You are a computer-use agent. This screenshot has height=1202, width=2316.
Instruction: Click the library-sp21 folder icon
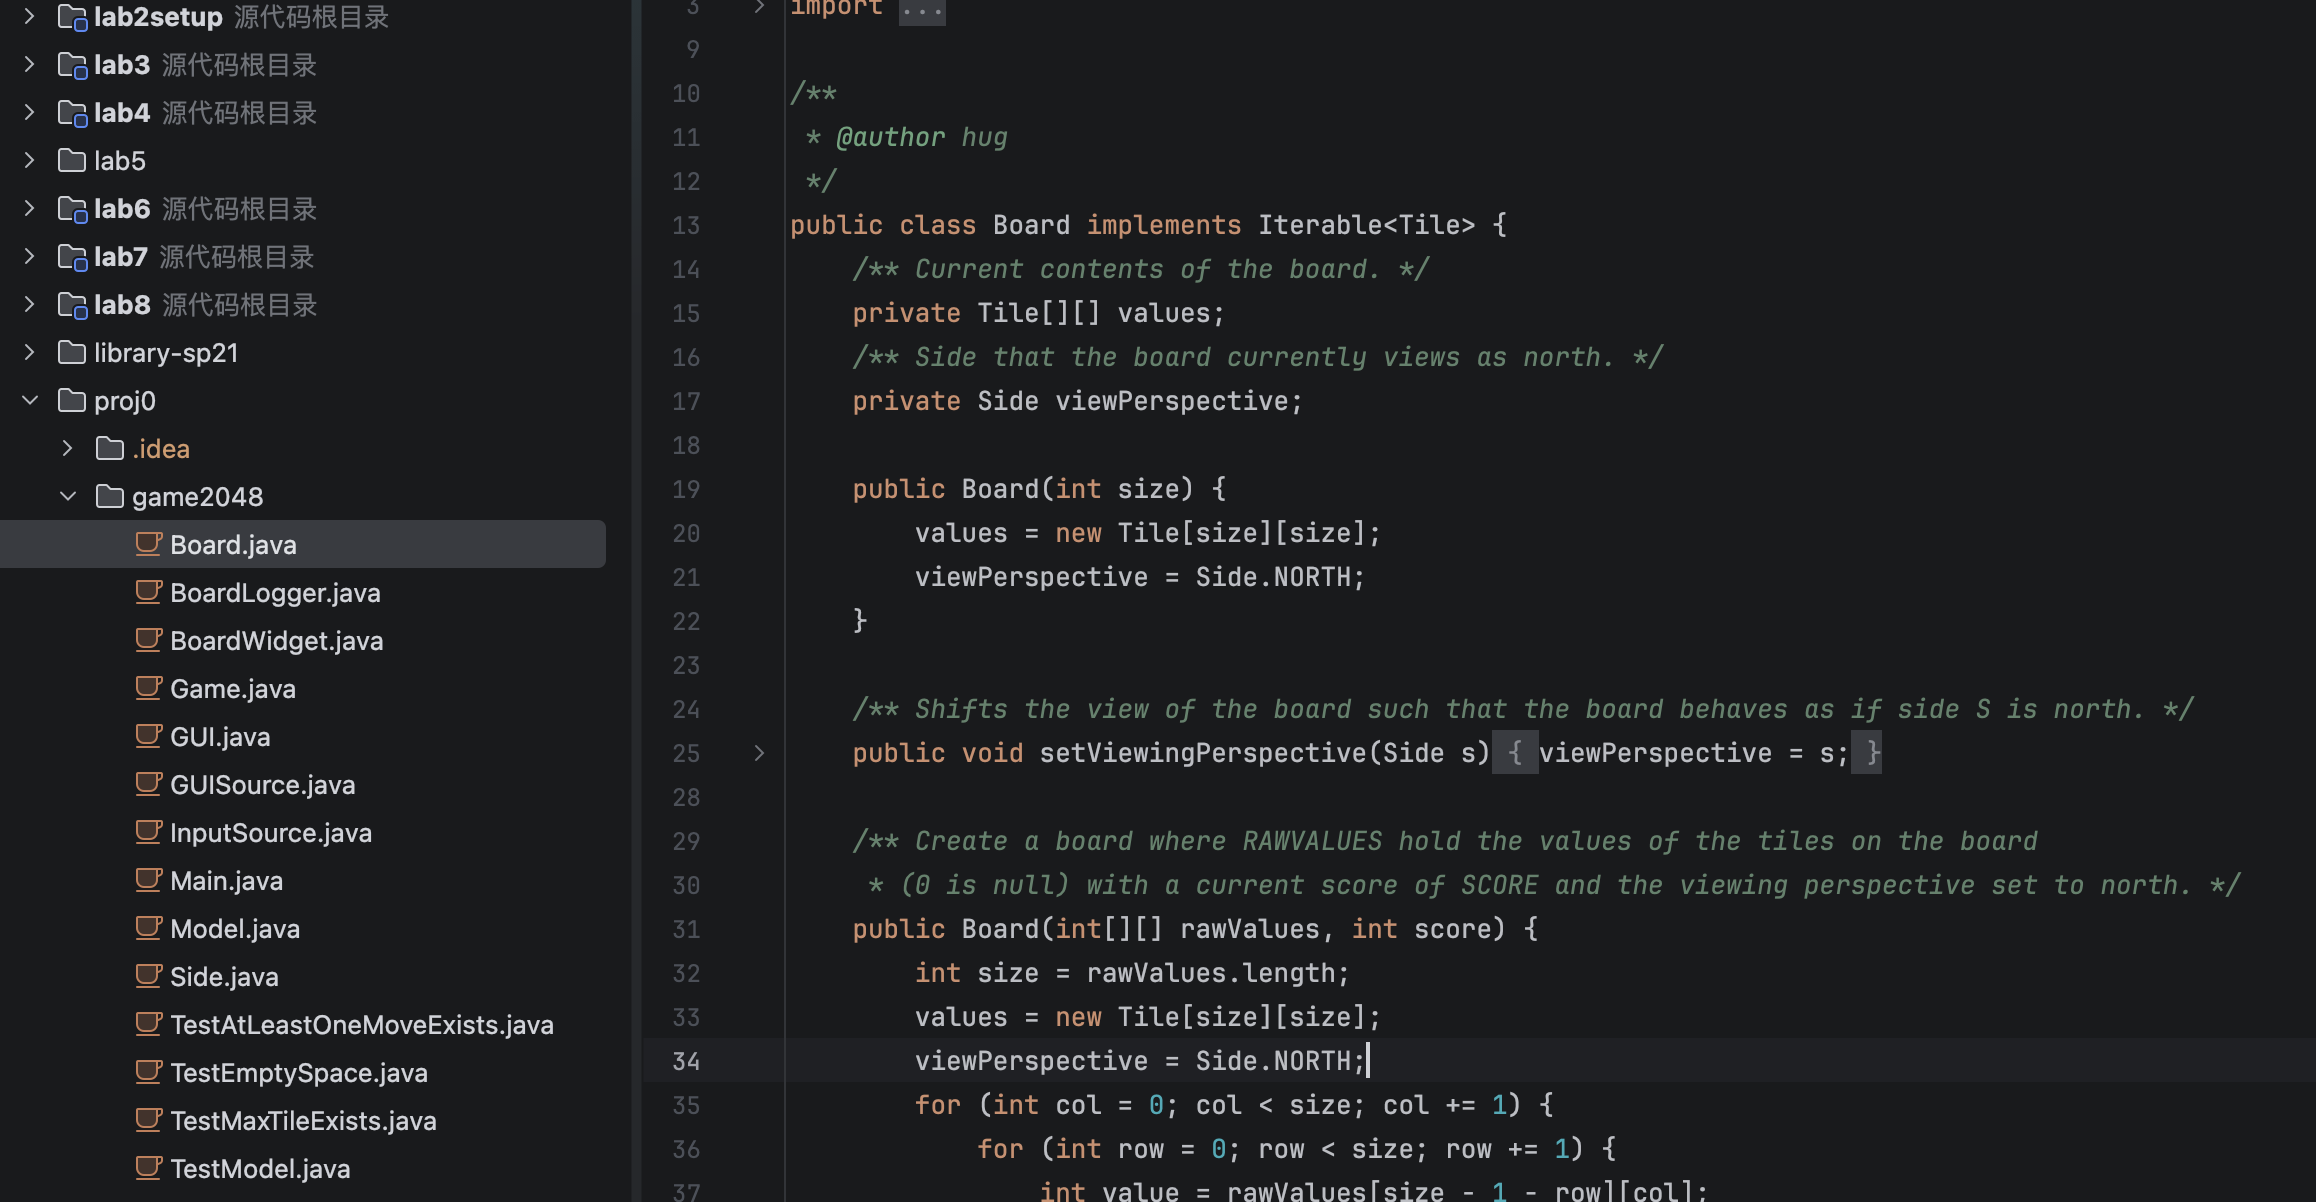[x=72, y=353]
